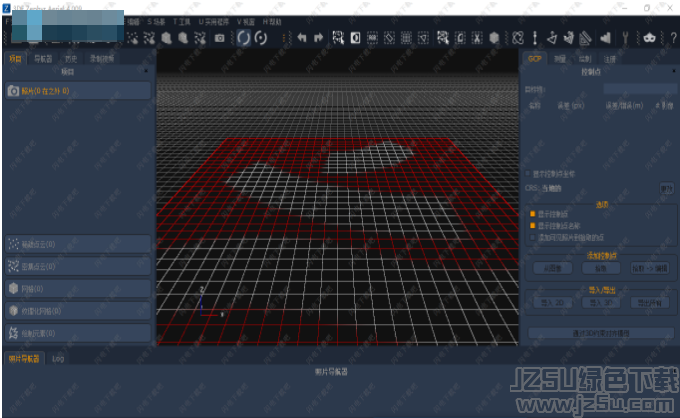The width and height of the screenshot is (680, 418).
Task: Click the 拾取 -> 编辑 button
Action: pyautogui.click(x=649, y=268)
